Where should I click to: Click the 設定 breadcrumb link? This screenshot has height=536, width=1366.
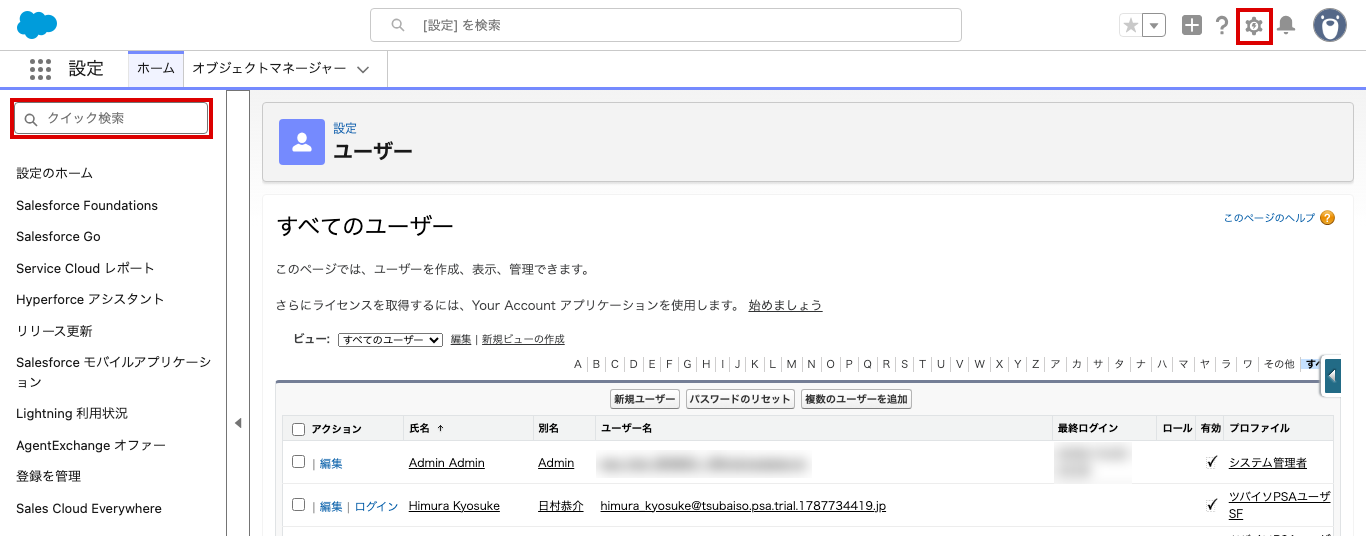point(345,128)
